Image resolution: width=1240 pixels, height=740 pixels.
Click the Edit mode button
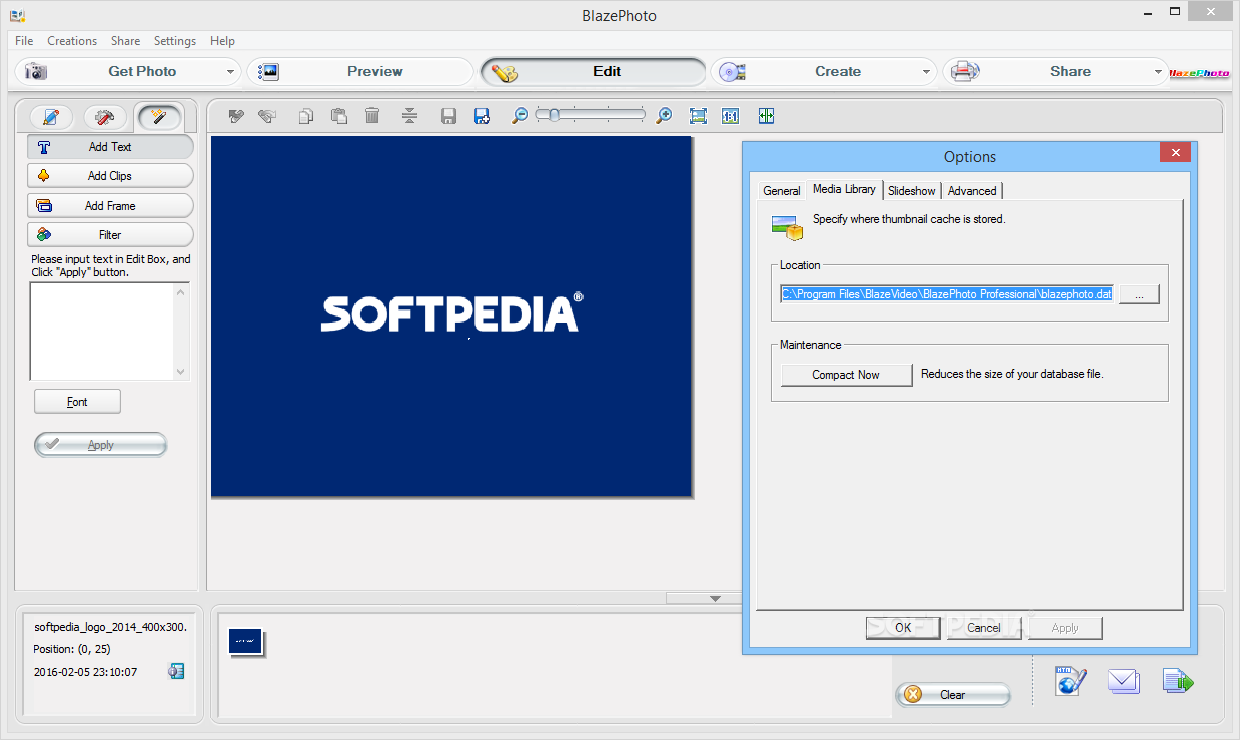click(594, 72)
